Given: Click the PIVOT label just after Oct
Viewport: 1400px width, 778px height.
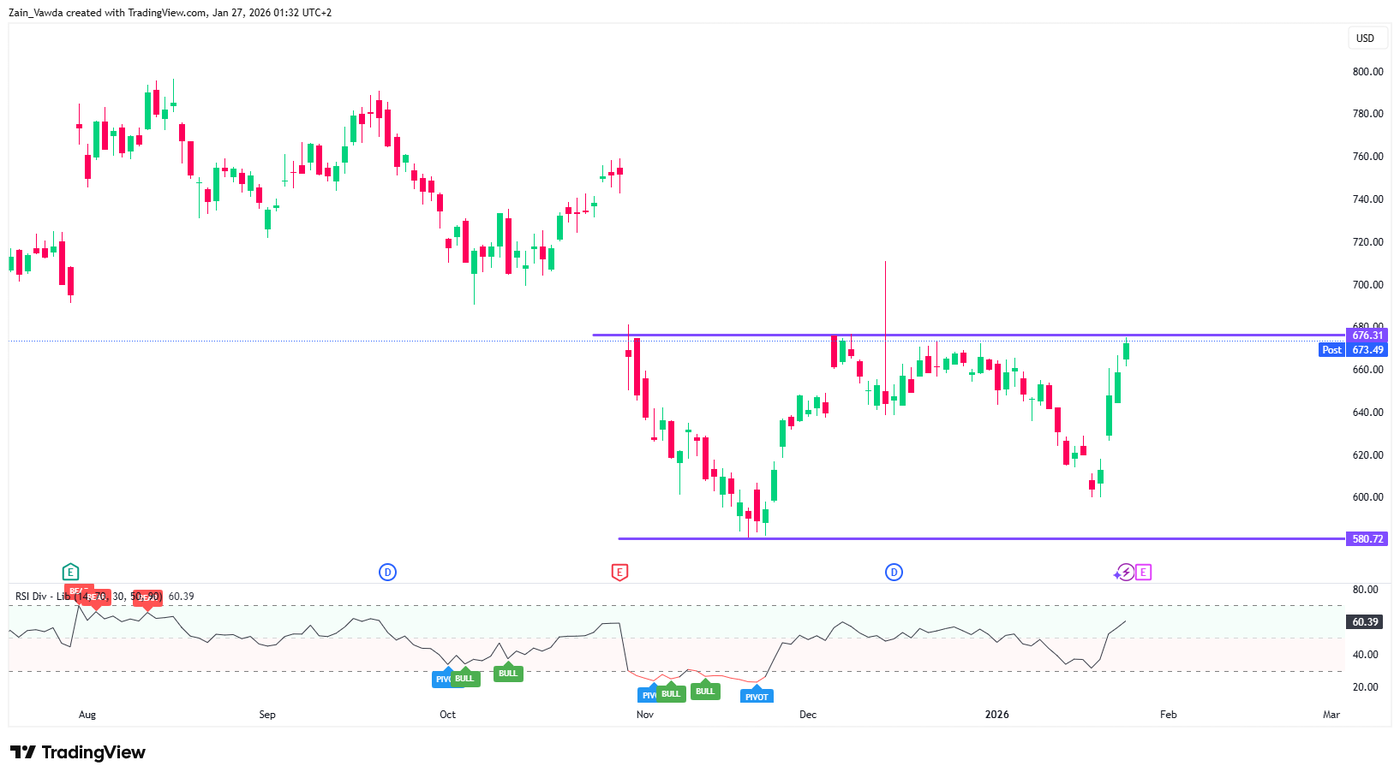Looking at the screenshot, I should (x=442, y=677).
